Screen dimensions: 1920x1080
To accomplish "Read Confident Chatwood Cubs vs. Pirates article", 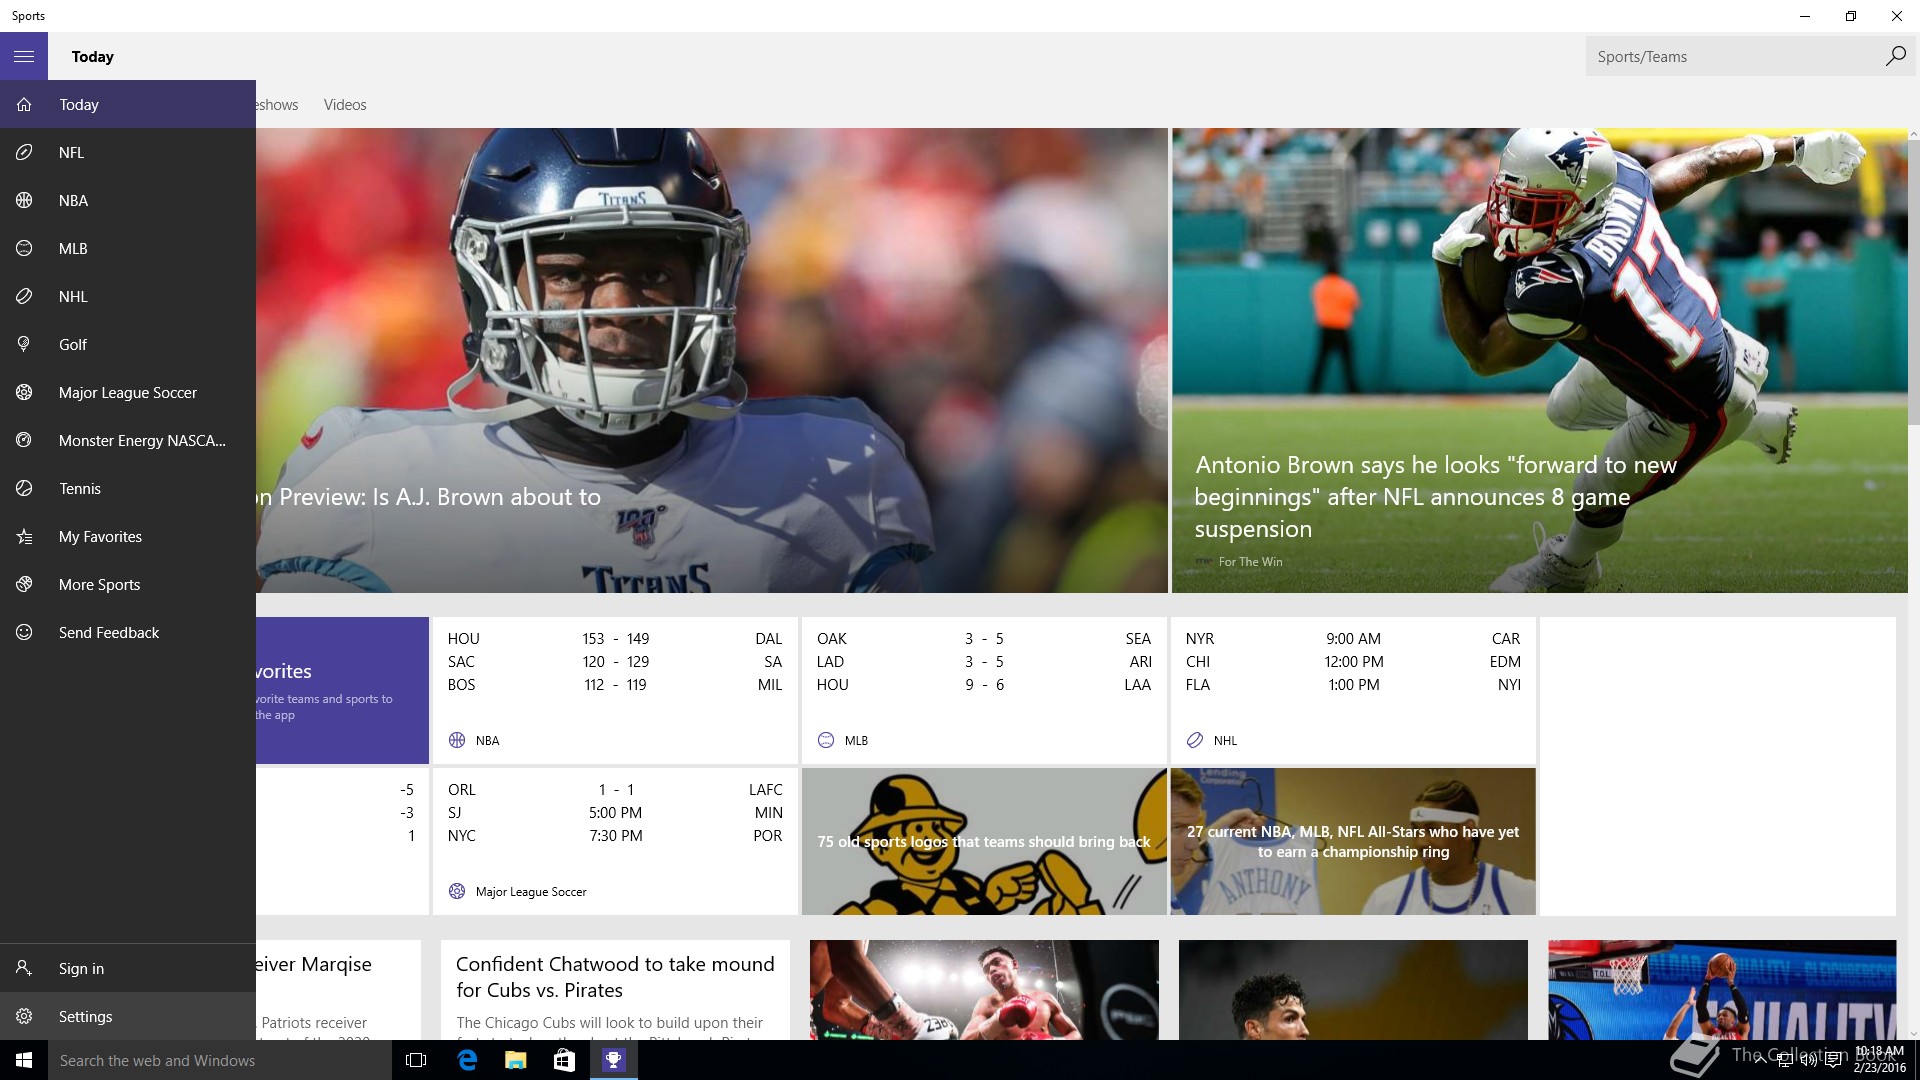I will point(615,990).
